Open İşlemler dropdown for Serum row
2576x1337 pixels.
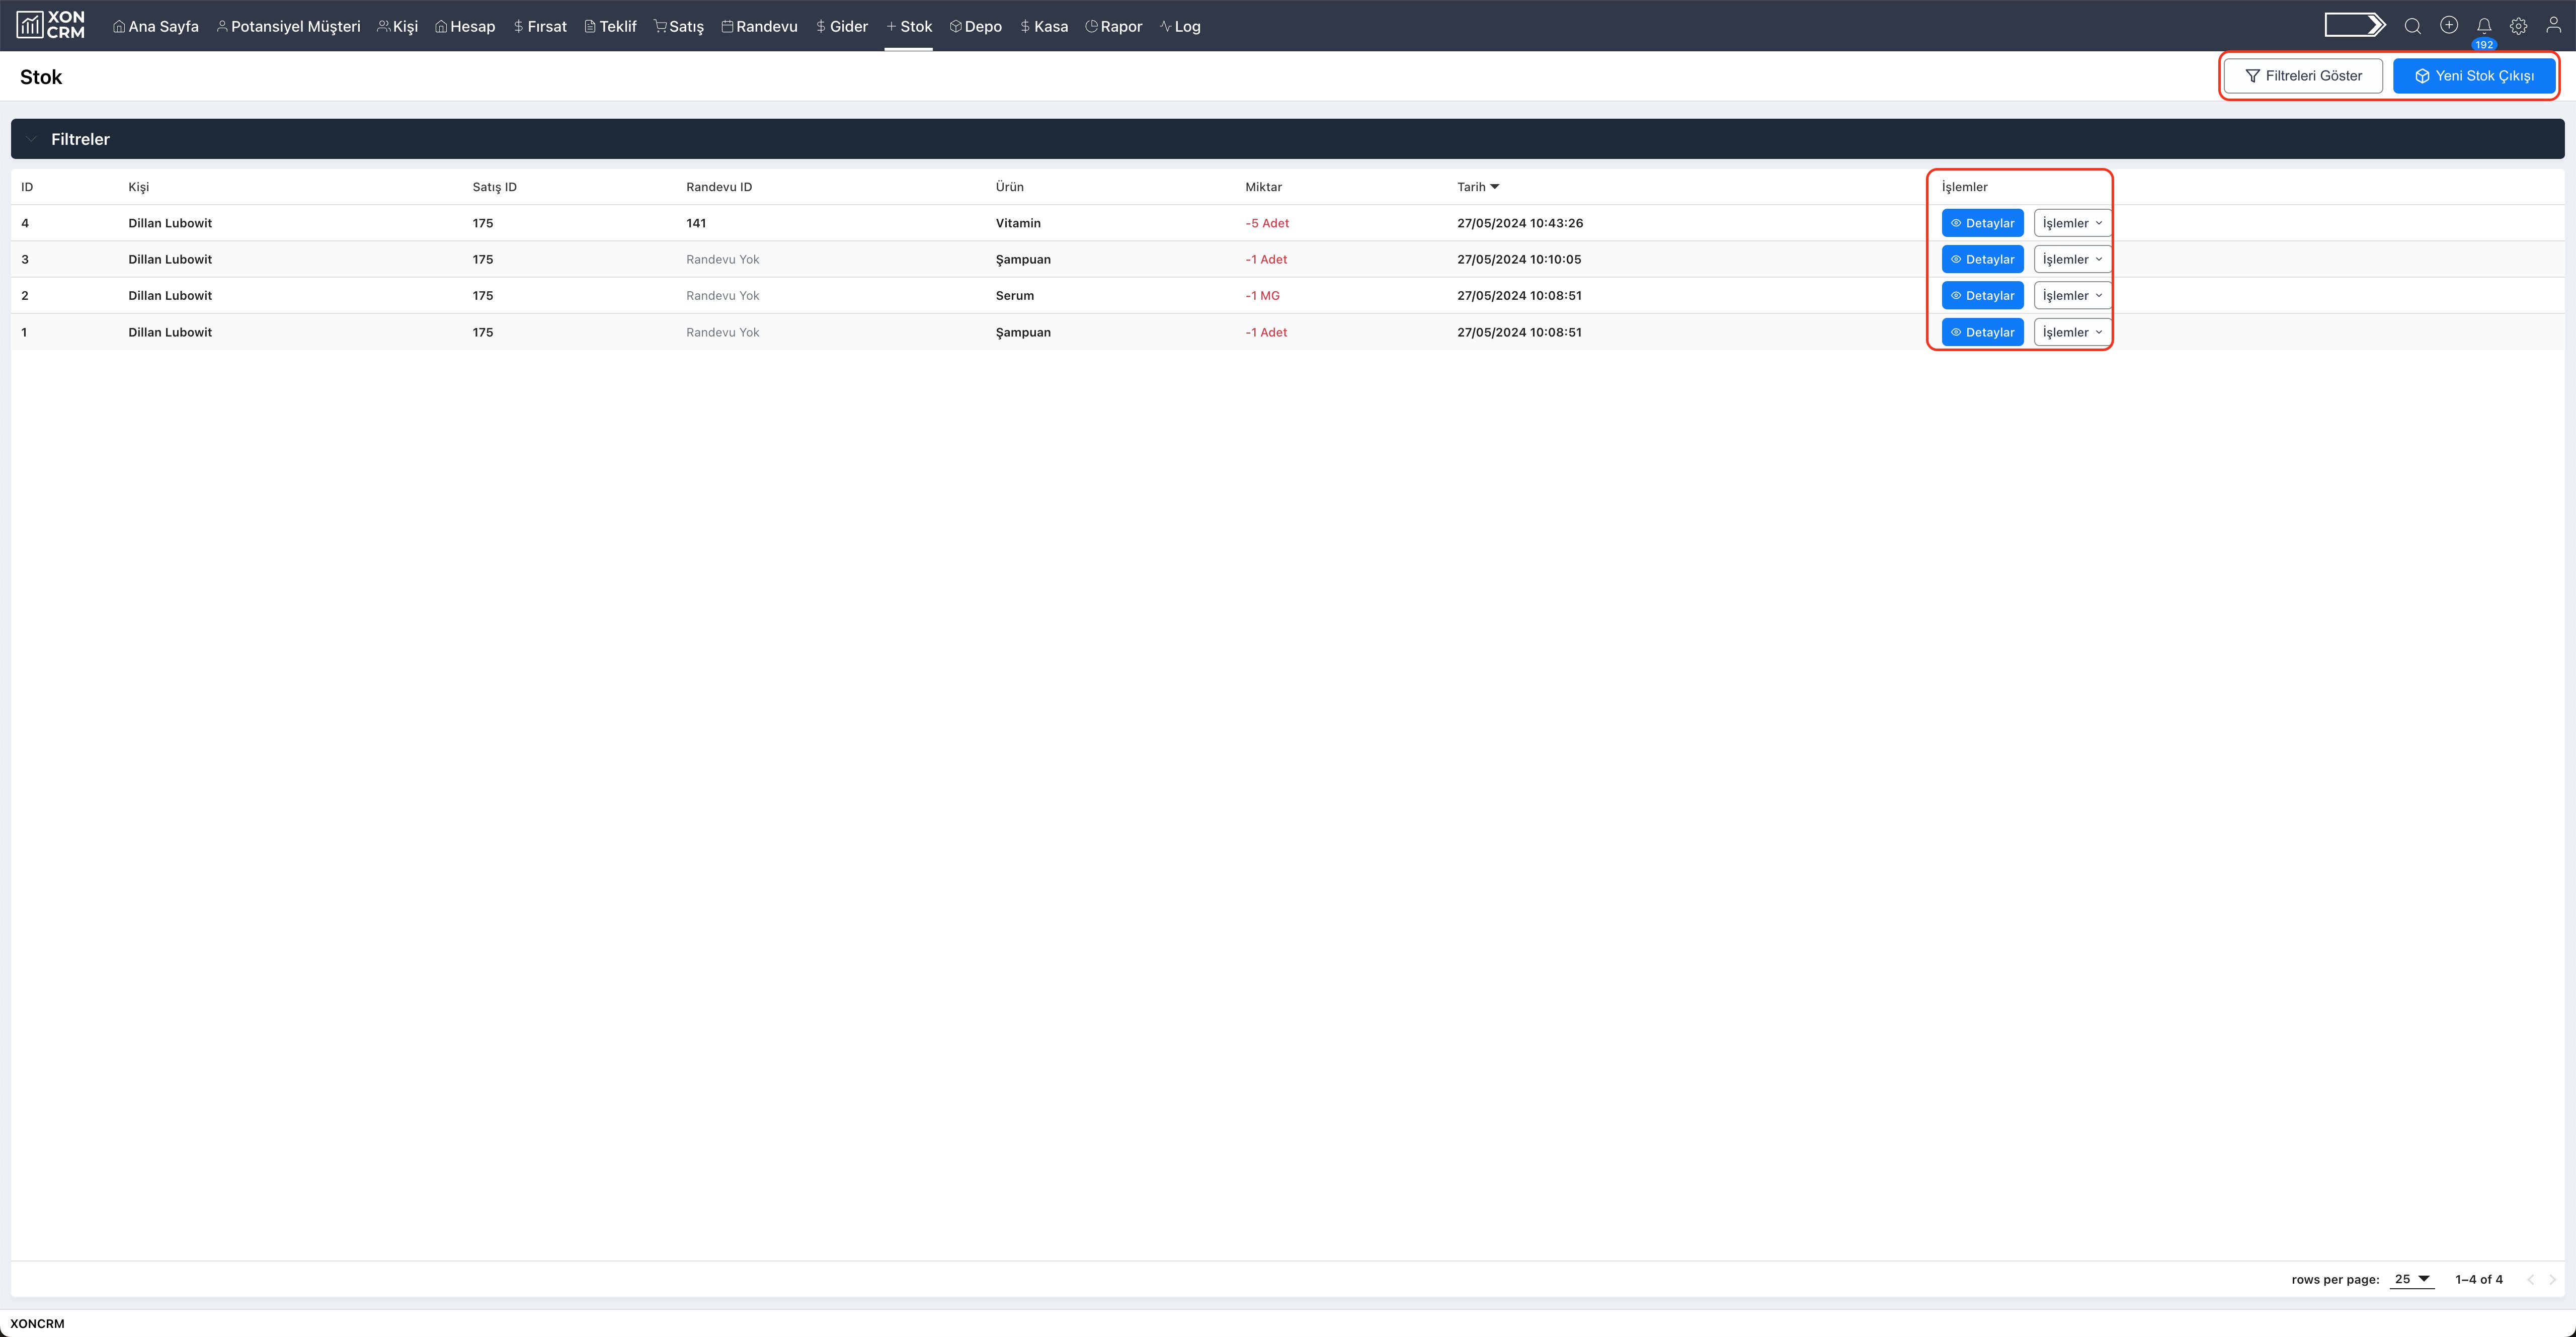pyautogui.click(x=2072, y=295)
